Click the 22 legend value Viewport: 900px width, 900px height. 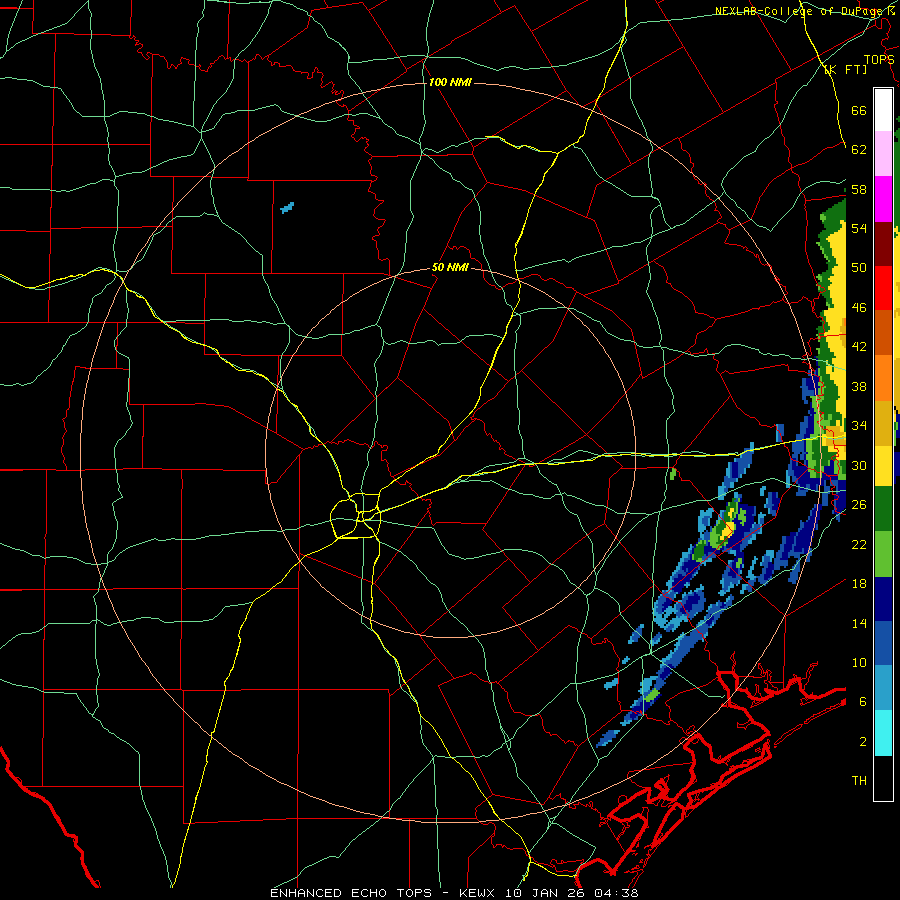click(x=859, y=544)
